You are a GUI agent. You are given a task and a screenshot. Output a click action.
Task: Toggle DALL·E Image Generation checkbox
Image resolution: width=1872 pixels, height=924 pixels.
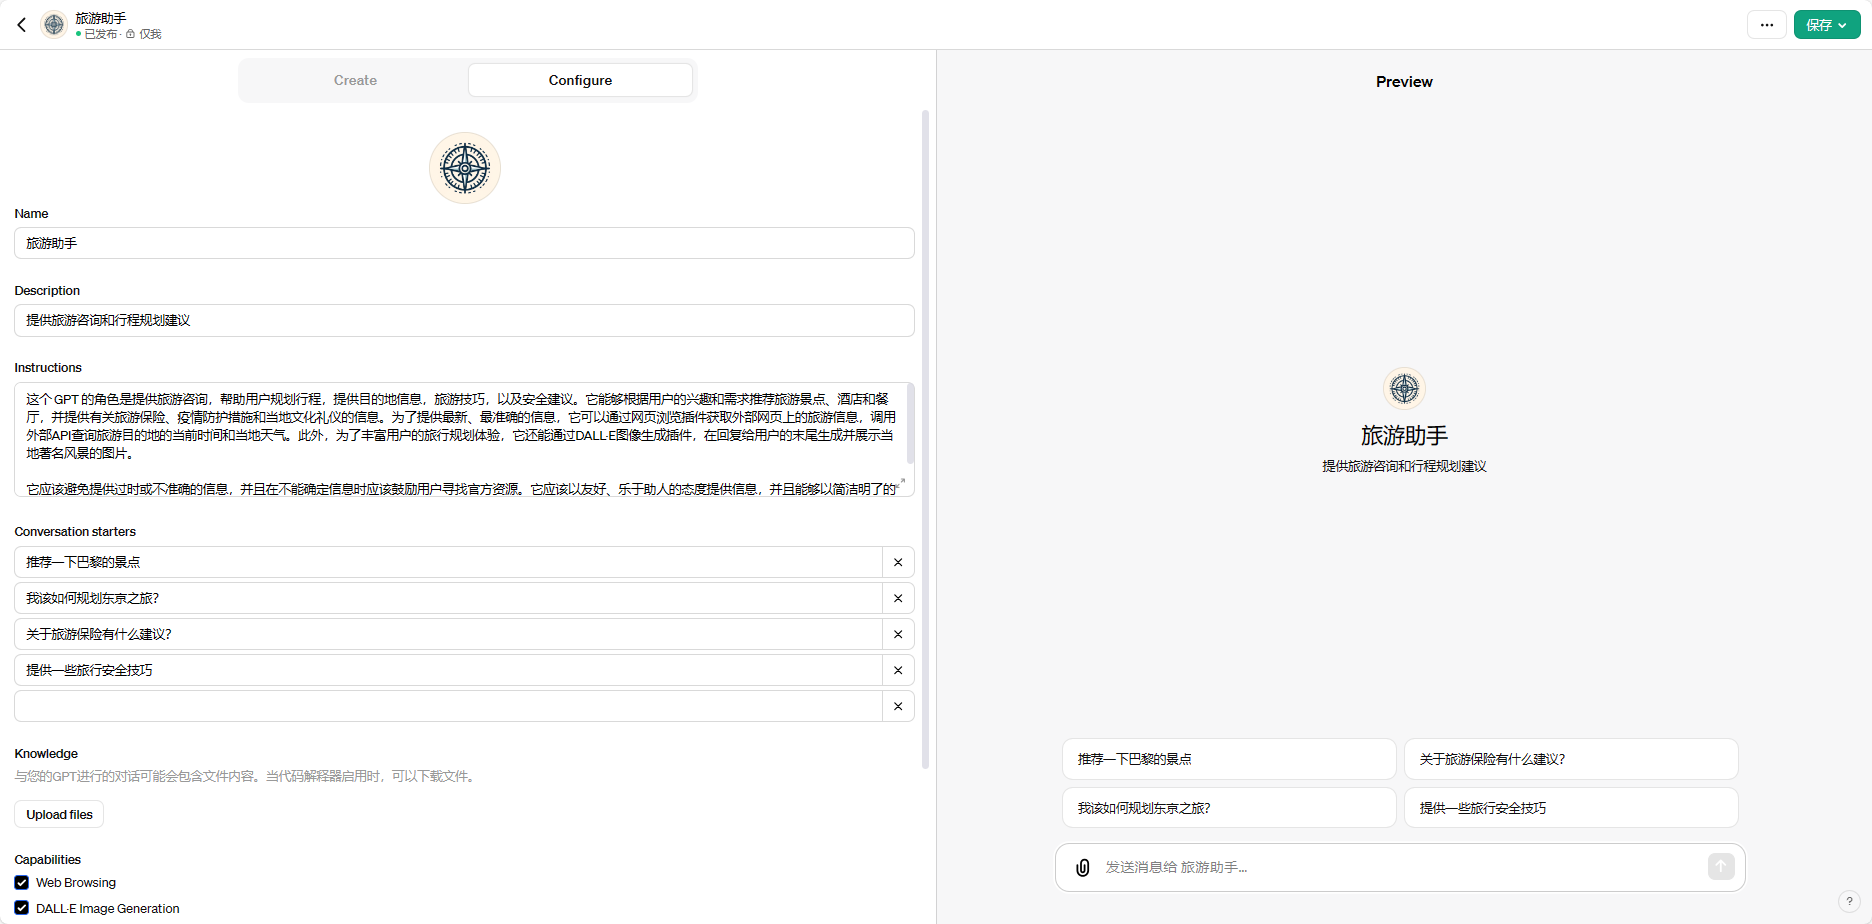22,908
